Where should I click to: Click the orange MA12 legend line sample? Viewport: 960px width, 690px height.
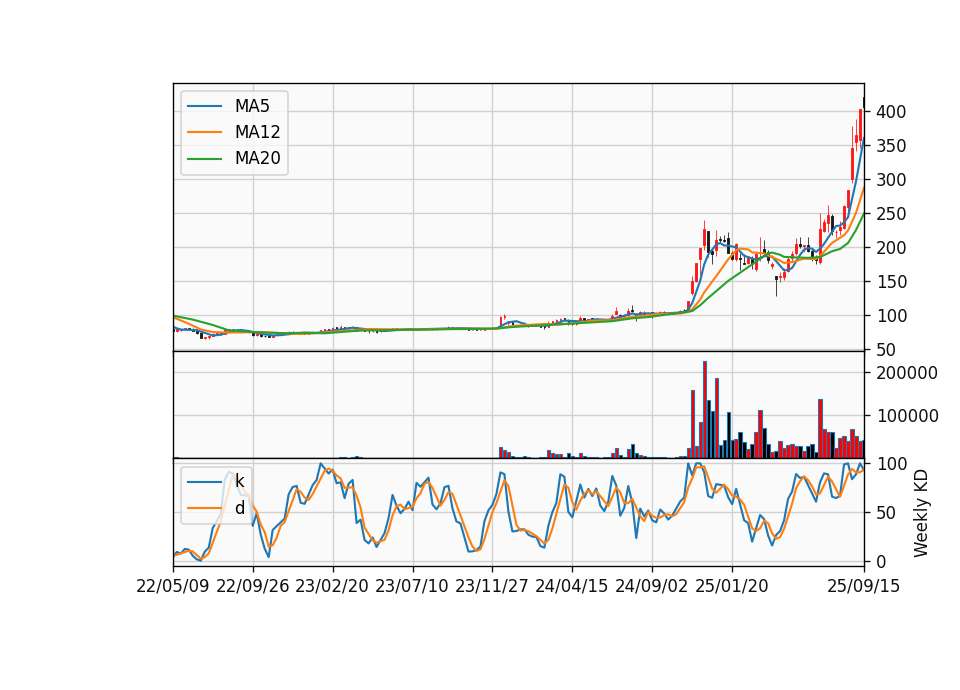coord(204,132)
